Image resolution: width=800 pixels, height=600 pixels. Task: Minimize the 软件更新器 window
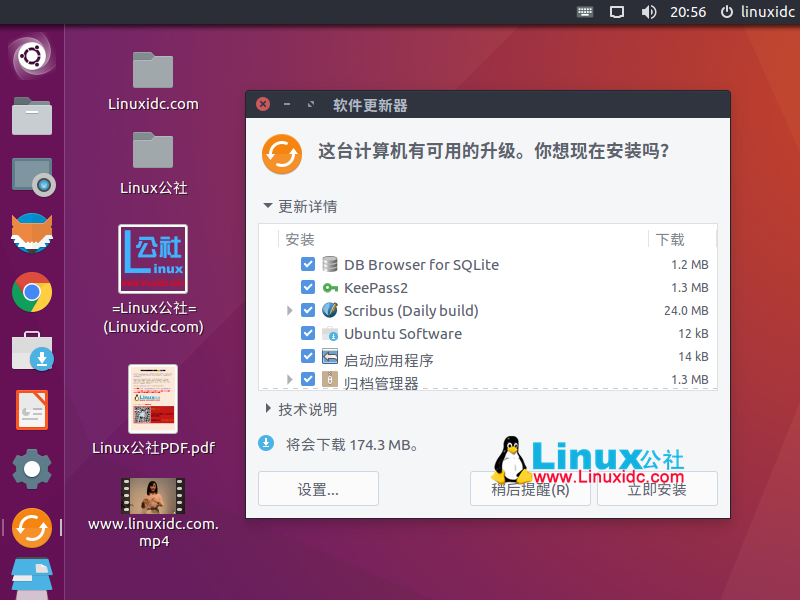click(x=287, y=104)
